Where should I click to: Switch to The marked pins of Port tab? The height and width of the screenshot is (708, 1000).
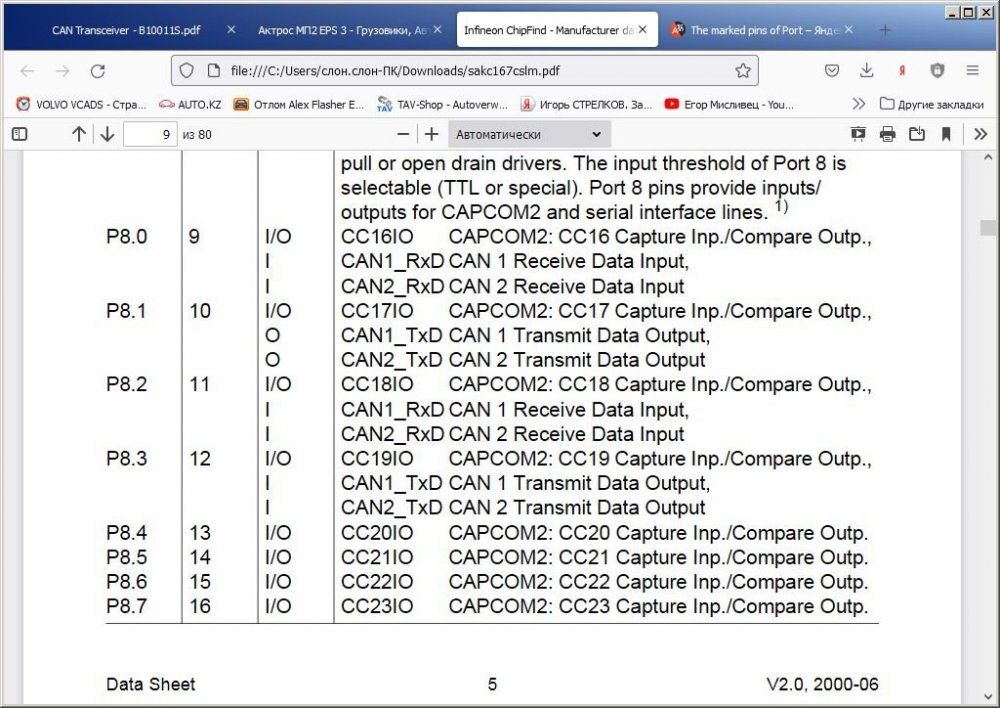[x=756, y=30]
